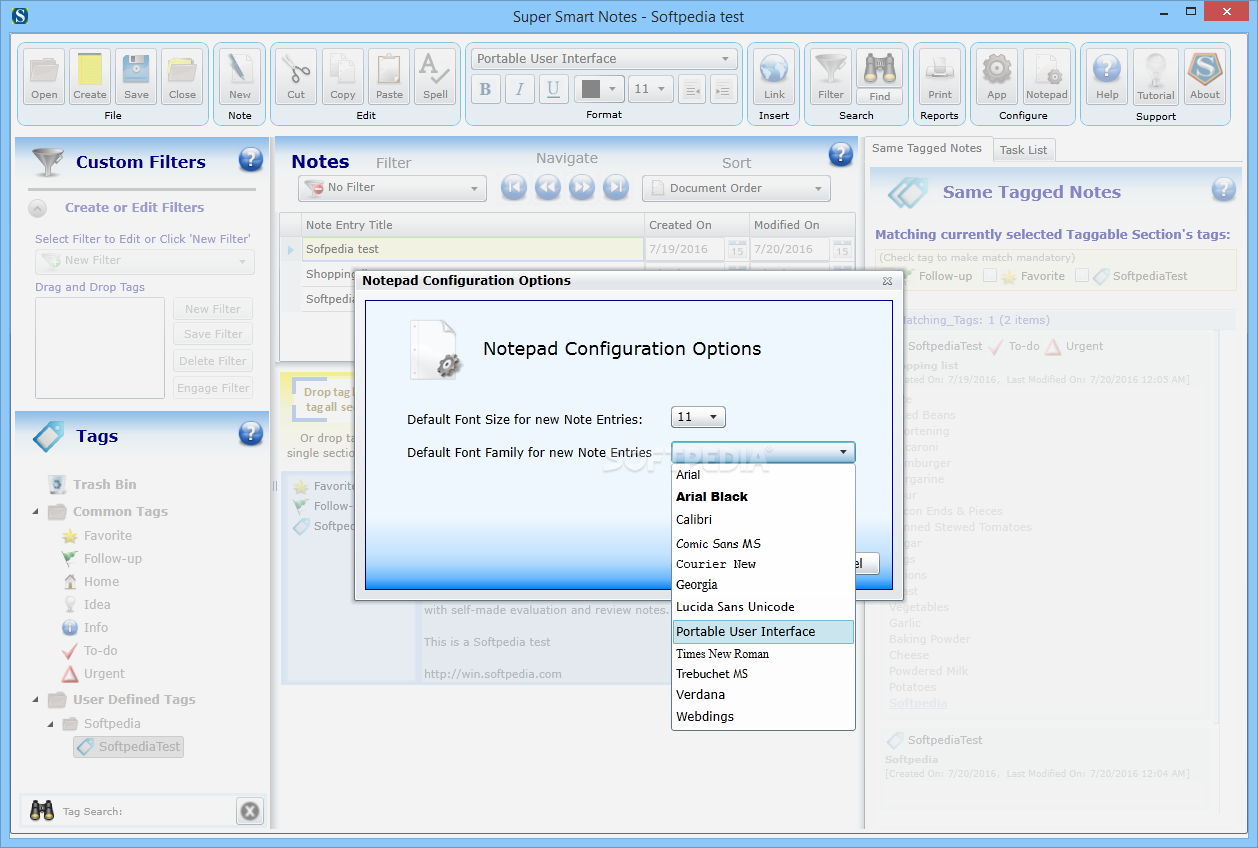Choose Courier New font option
This screenshot has width=1258, height=848.
pyautogui.click(x=763, y=564)
